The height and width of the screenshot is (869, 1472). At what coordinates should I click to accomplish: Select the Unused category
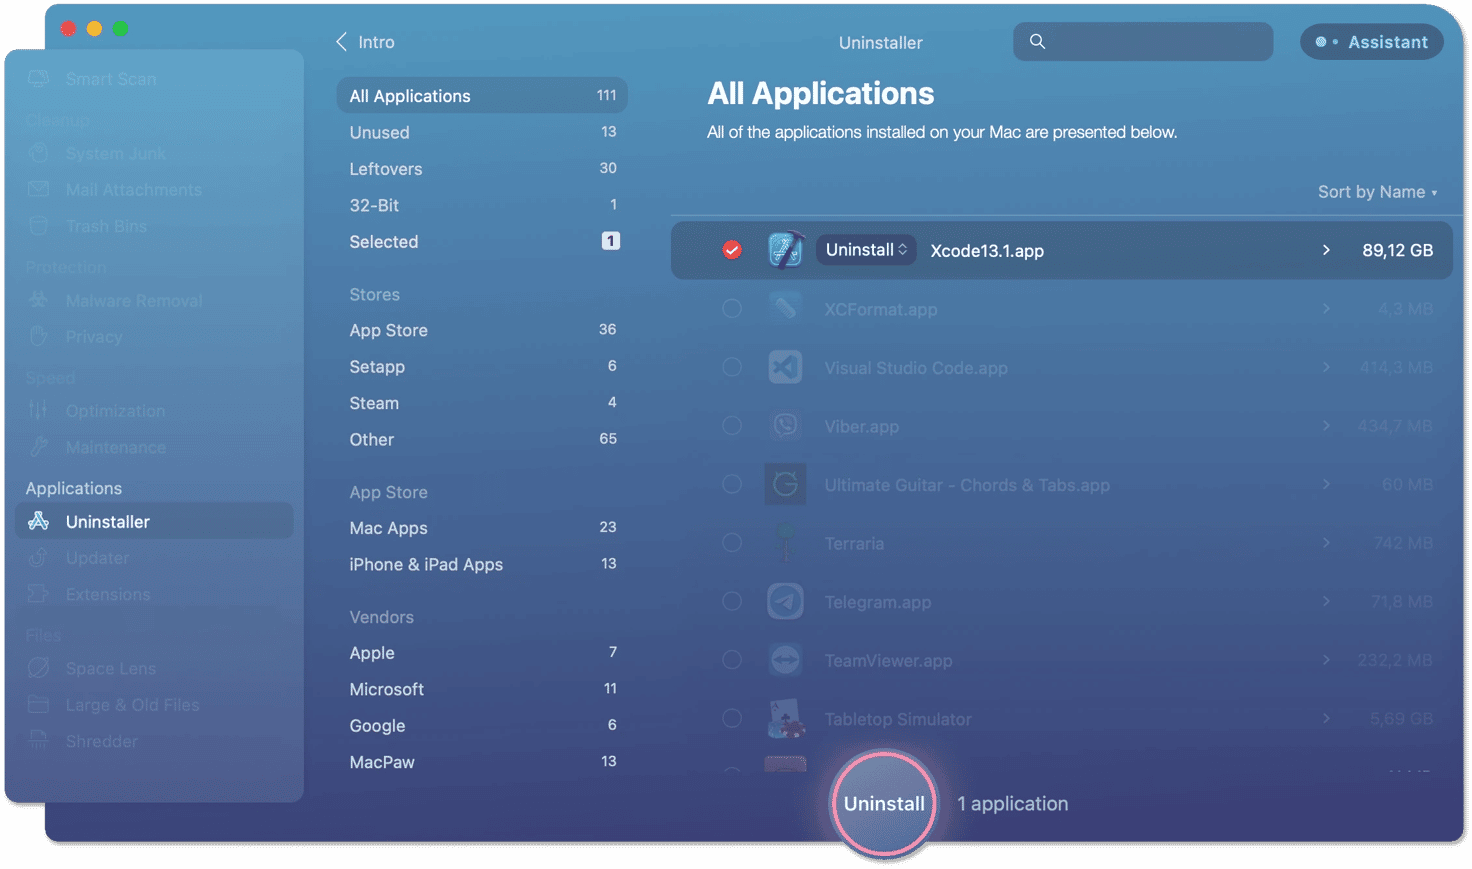pyautogui.click(x=482, y=132)
